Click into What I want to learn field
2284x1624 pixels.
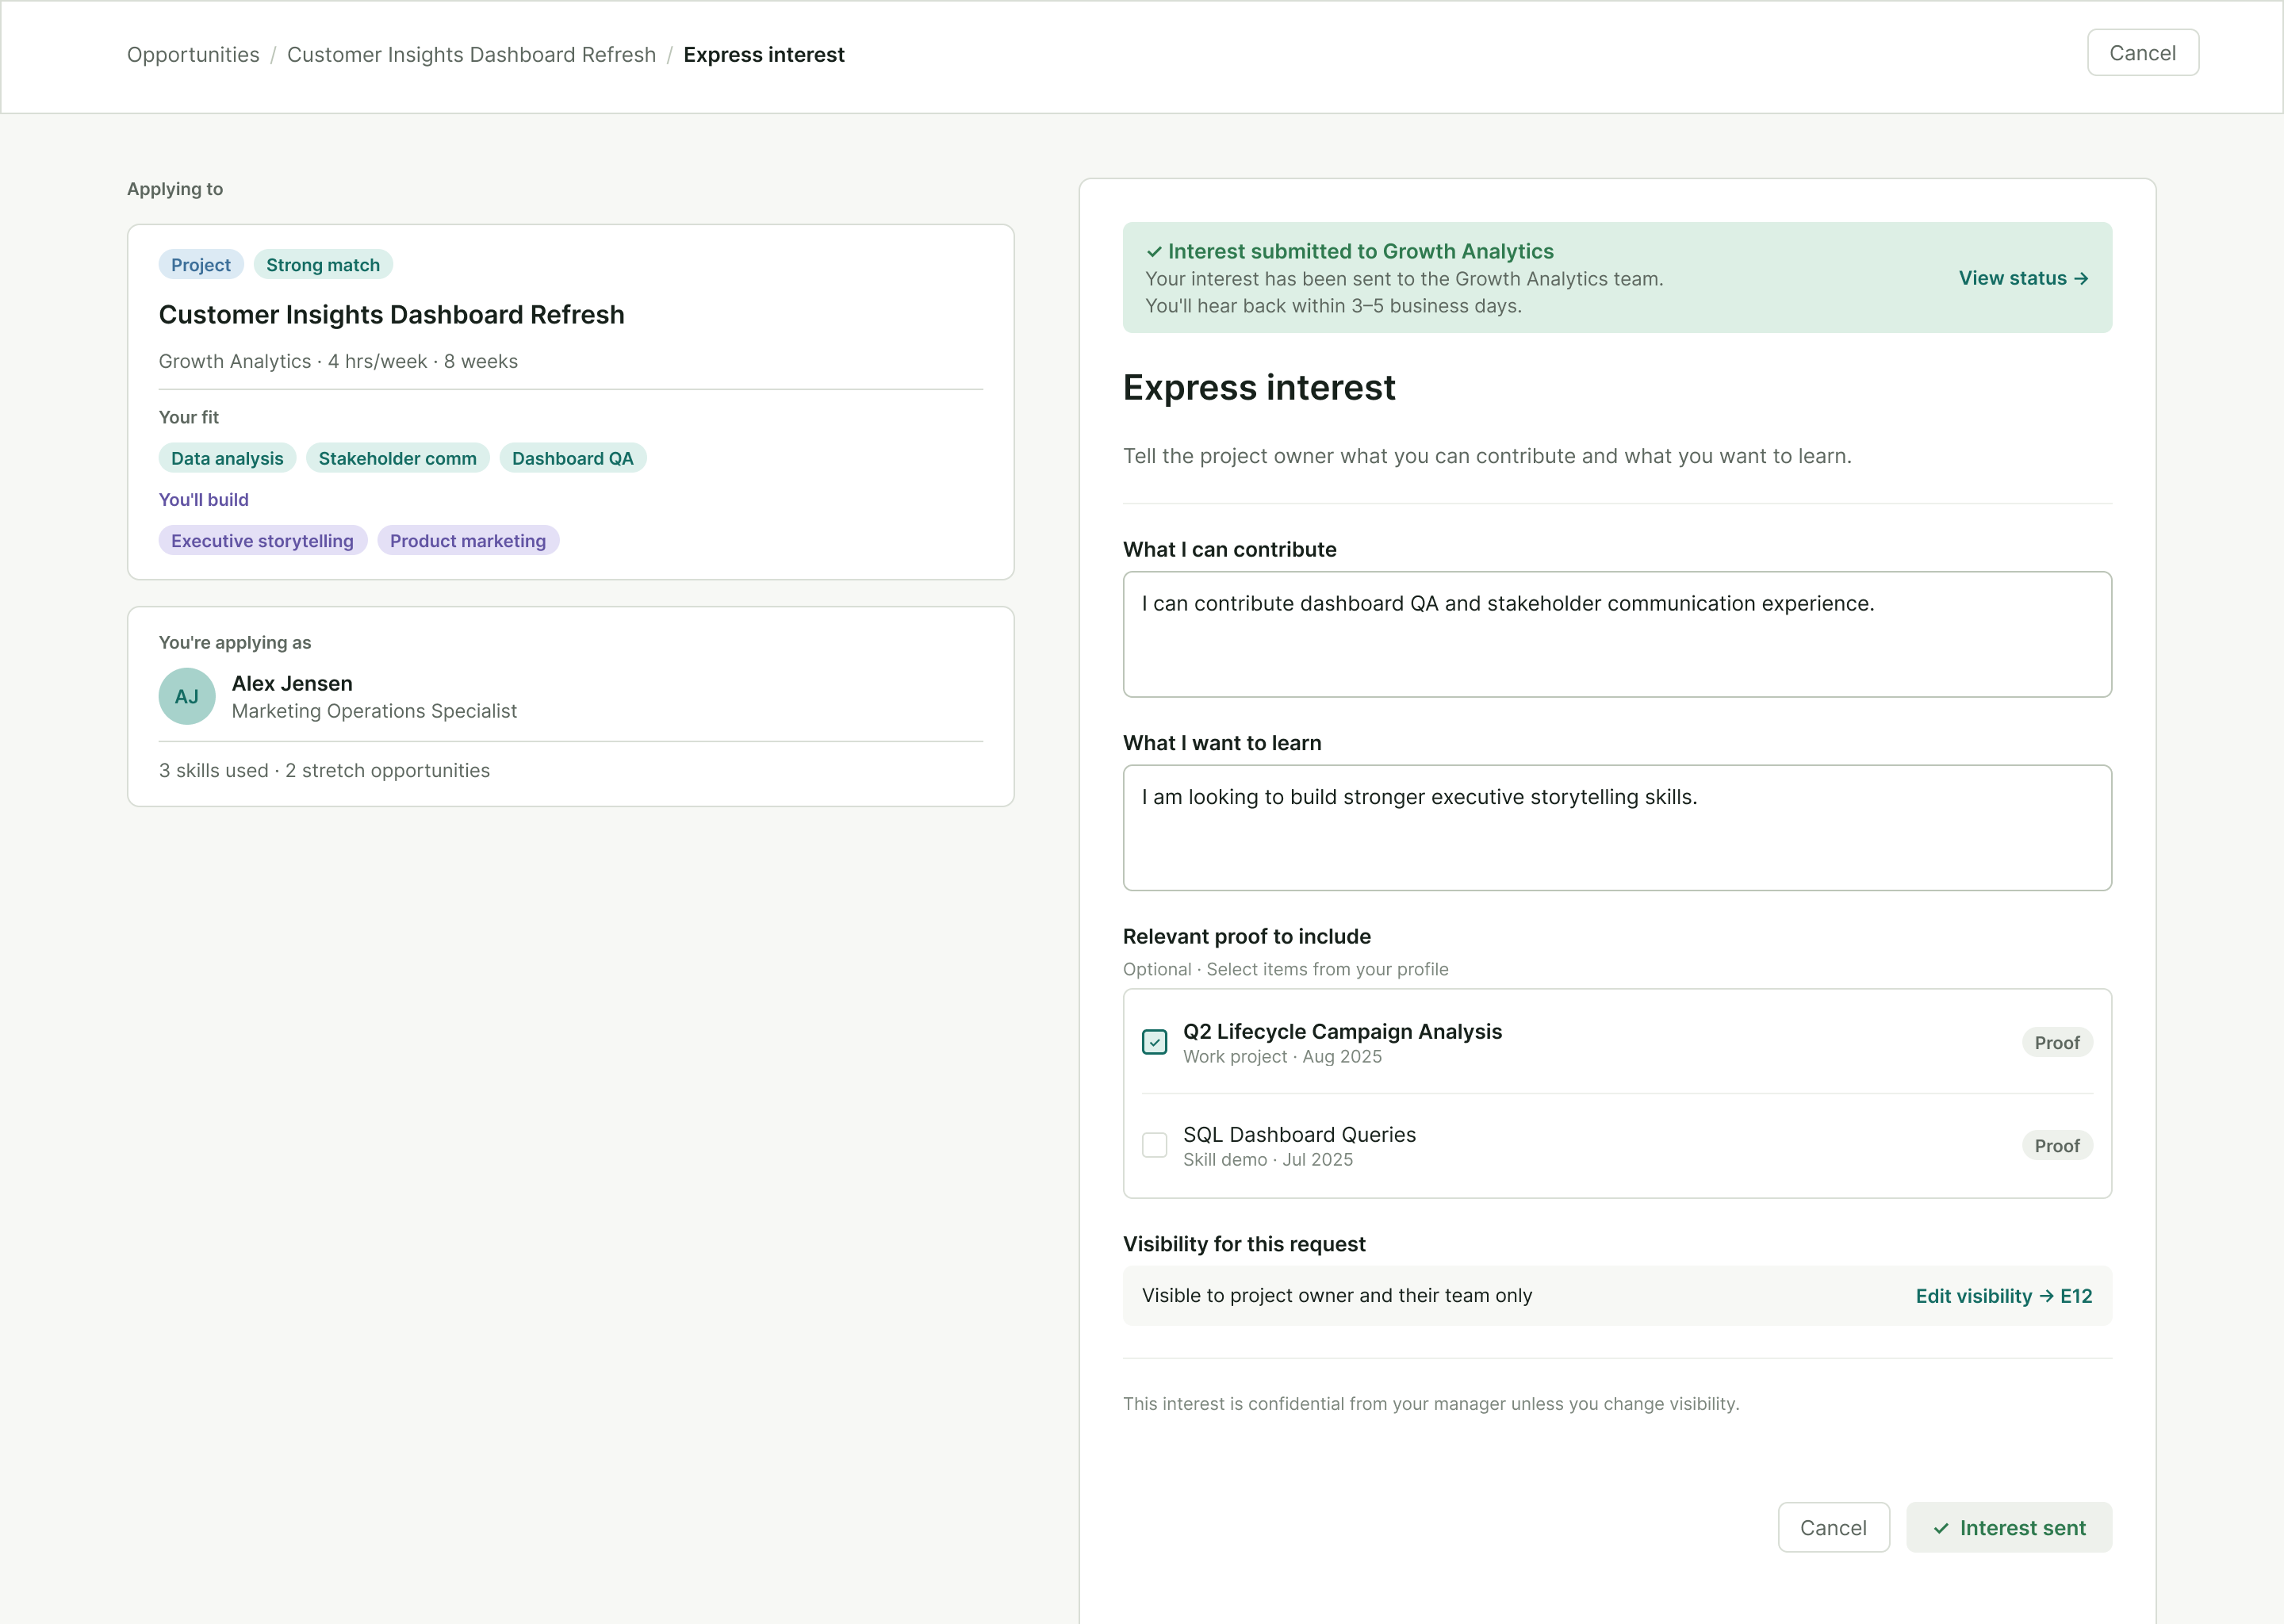coord(1617,828)
